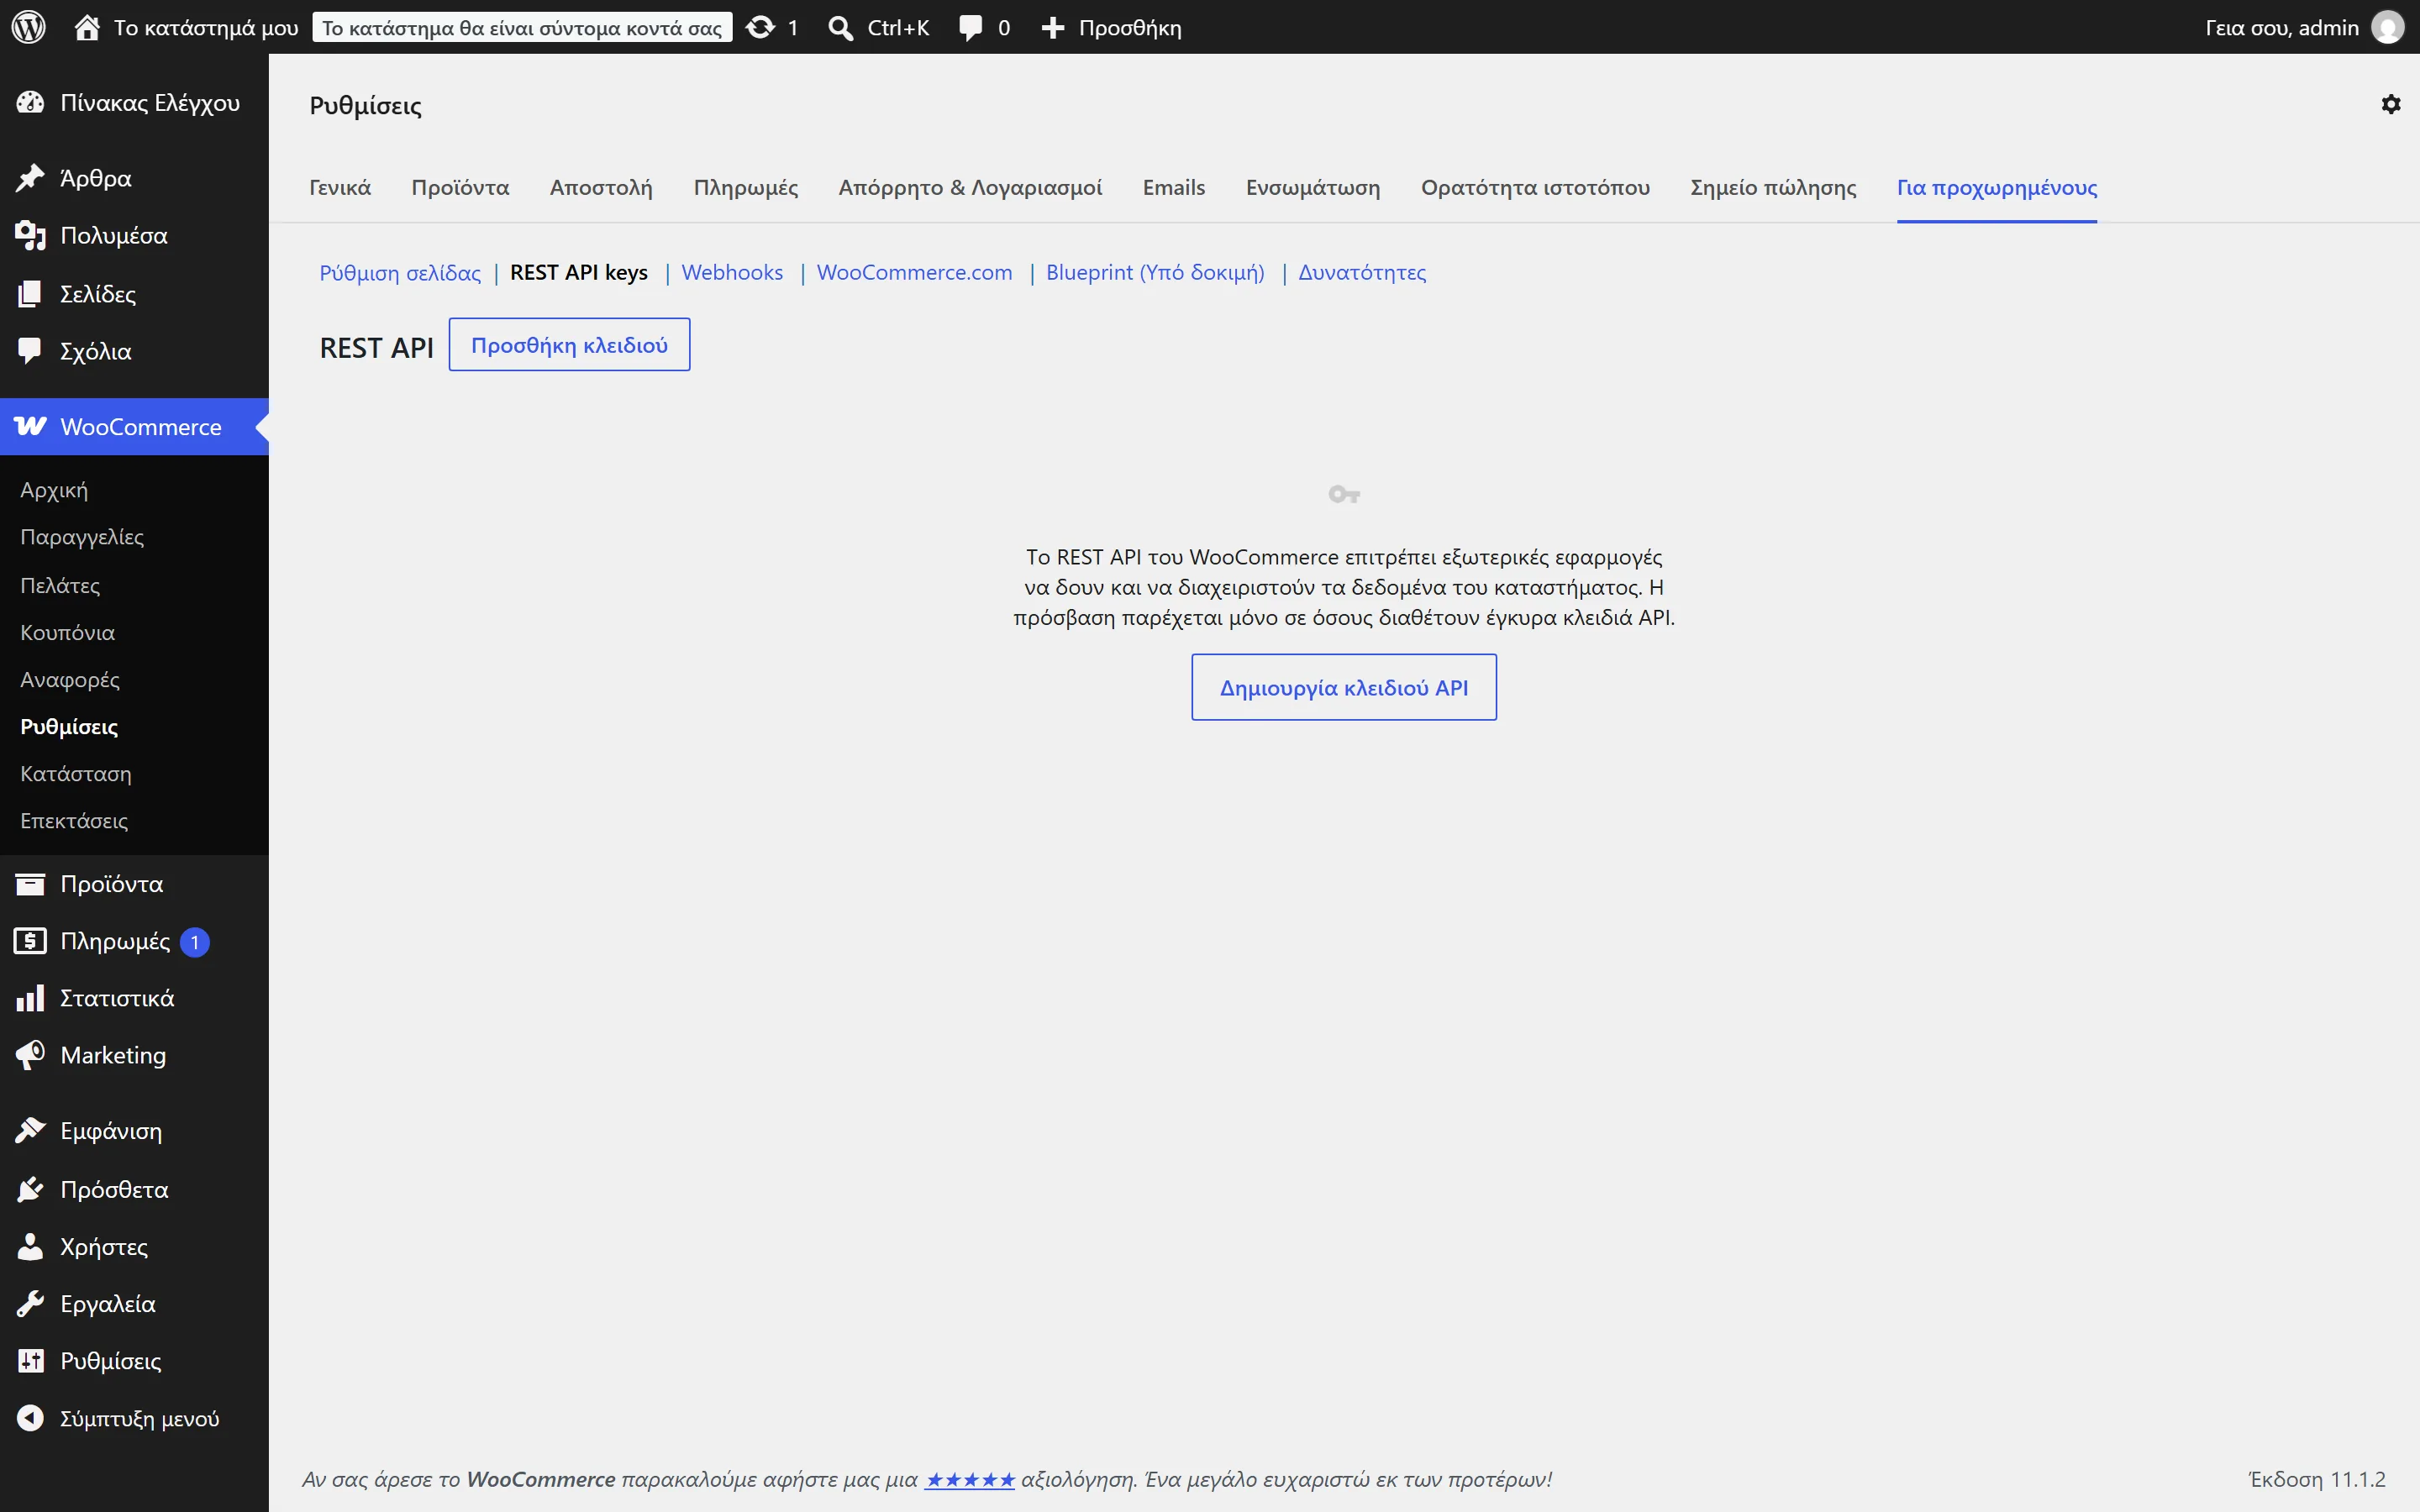Open the Γενικά settings tab

pyautogui.click(x=340, y=187)
